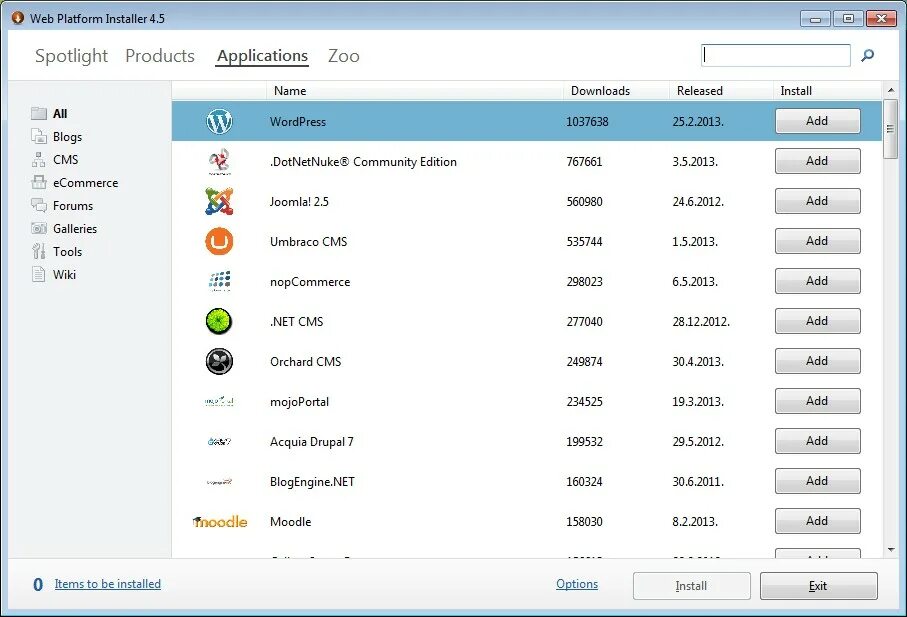The image size is (907, 617).
Task: Filter list by Blogs category
Action: (x=67, y=136)
